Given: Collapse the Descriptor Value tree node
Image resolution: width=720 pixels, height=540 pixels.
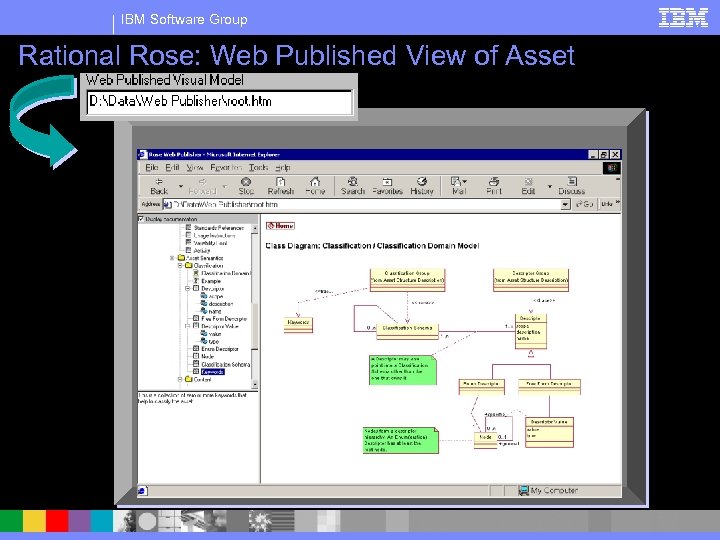Looking at the screenshot, I should tap(187, 326).
